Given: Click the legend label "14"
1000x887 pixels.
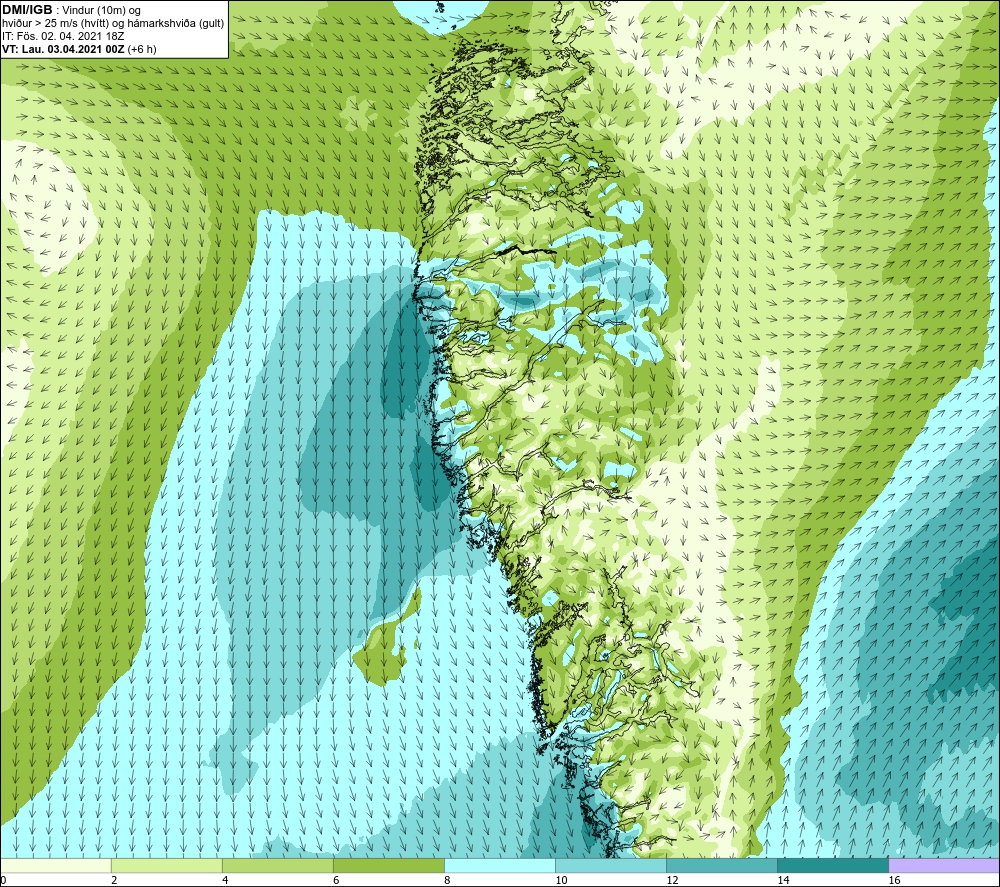Looking at the screenshot, I should (783, 880).
